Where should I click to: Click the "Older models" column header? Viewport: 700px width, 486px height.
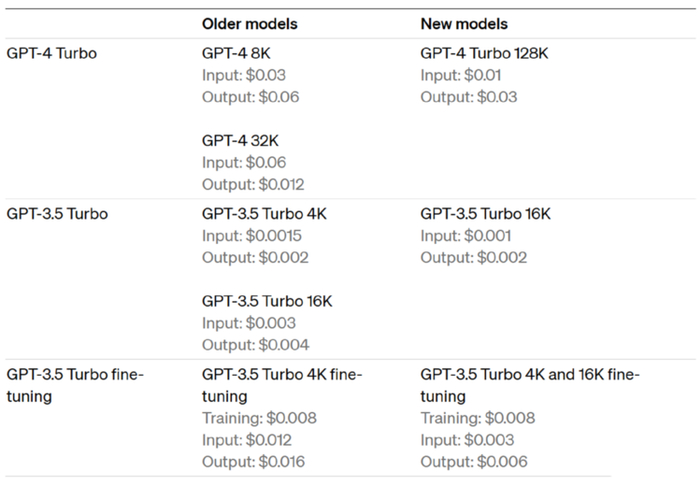(249, 23)
